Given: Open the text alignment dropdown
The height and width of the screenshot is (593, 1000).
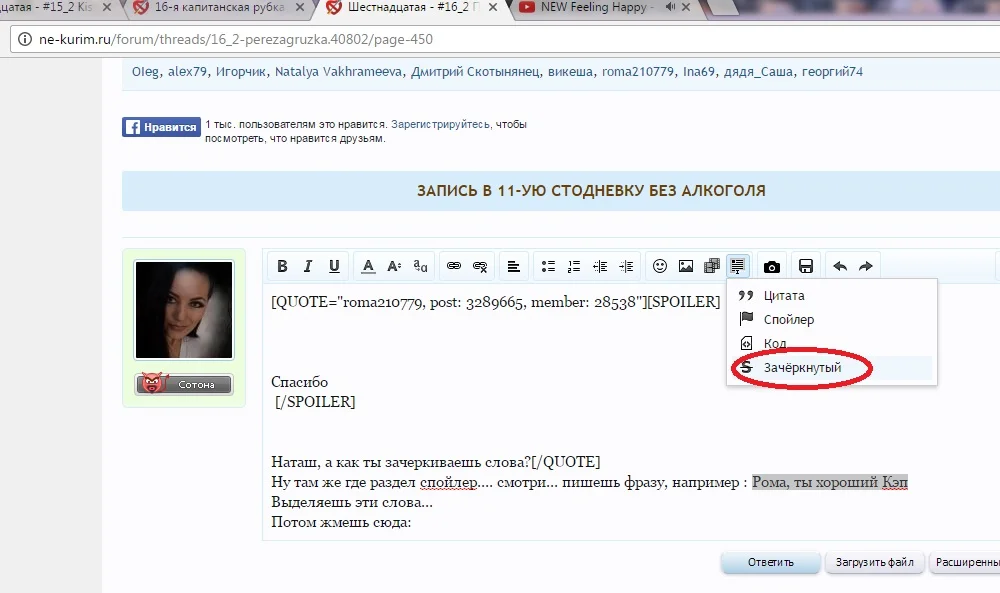Looking at the screenshot, I should (x=513, y=265).
